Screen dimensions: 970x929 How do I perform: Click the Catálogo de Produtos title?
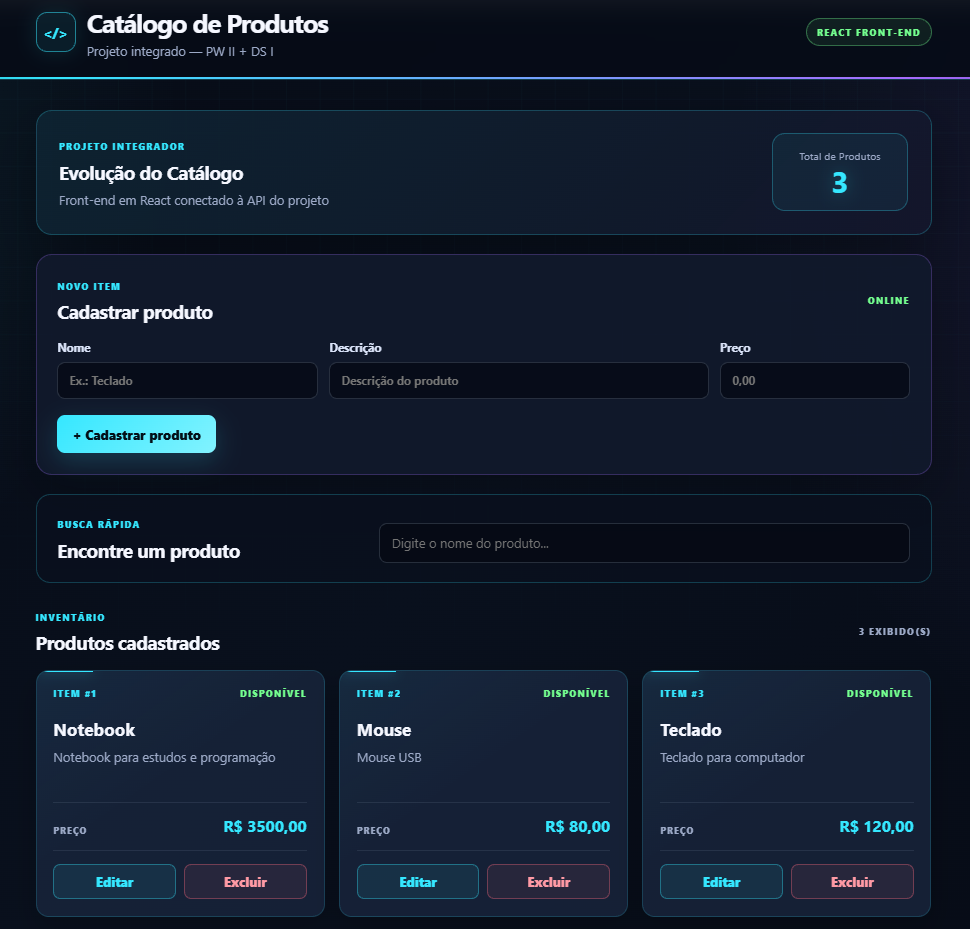tap(207, 25)
